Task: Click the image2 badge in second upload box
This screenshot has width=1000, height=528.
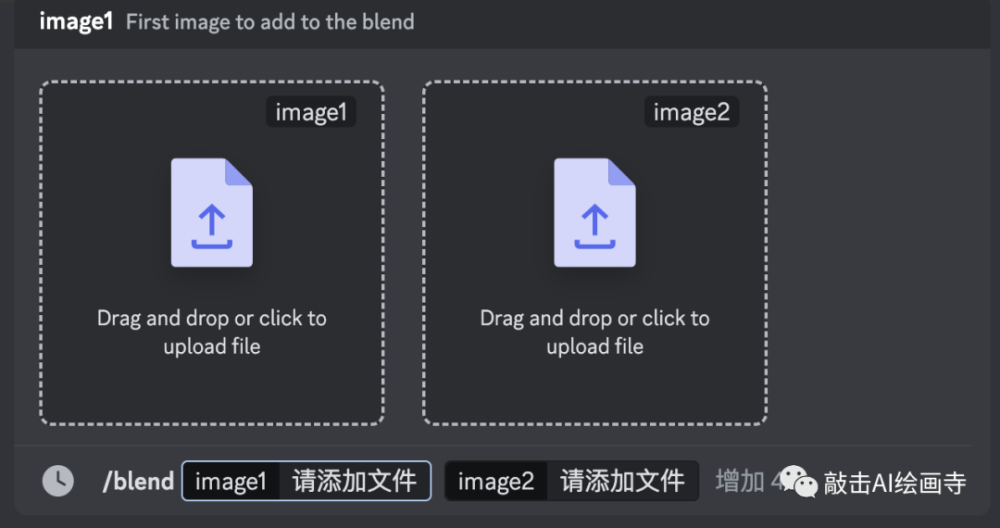Action: pyautogui.click(x=691, y=112)
